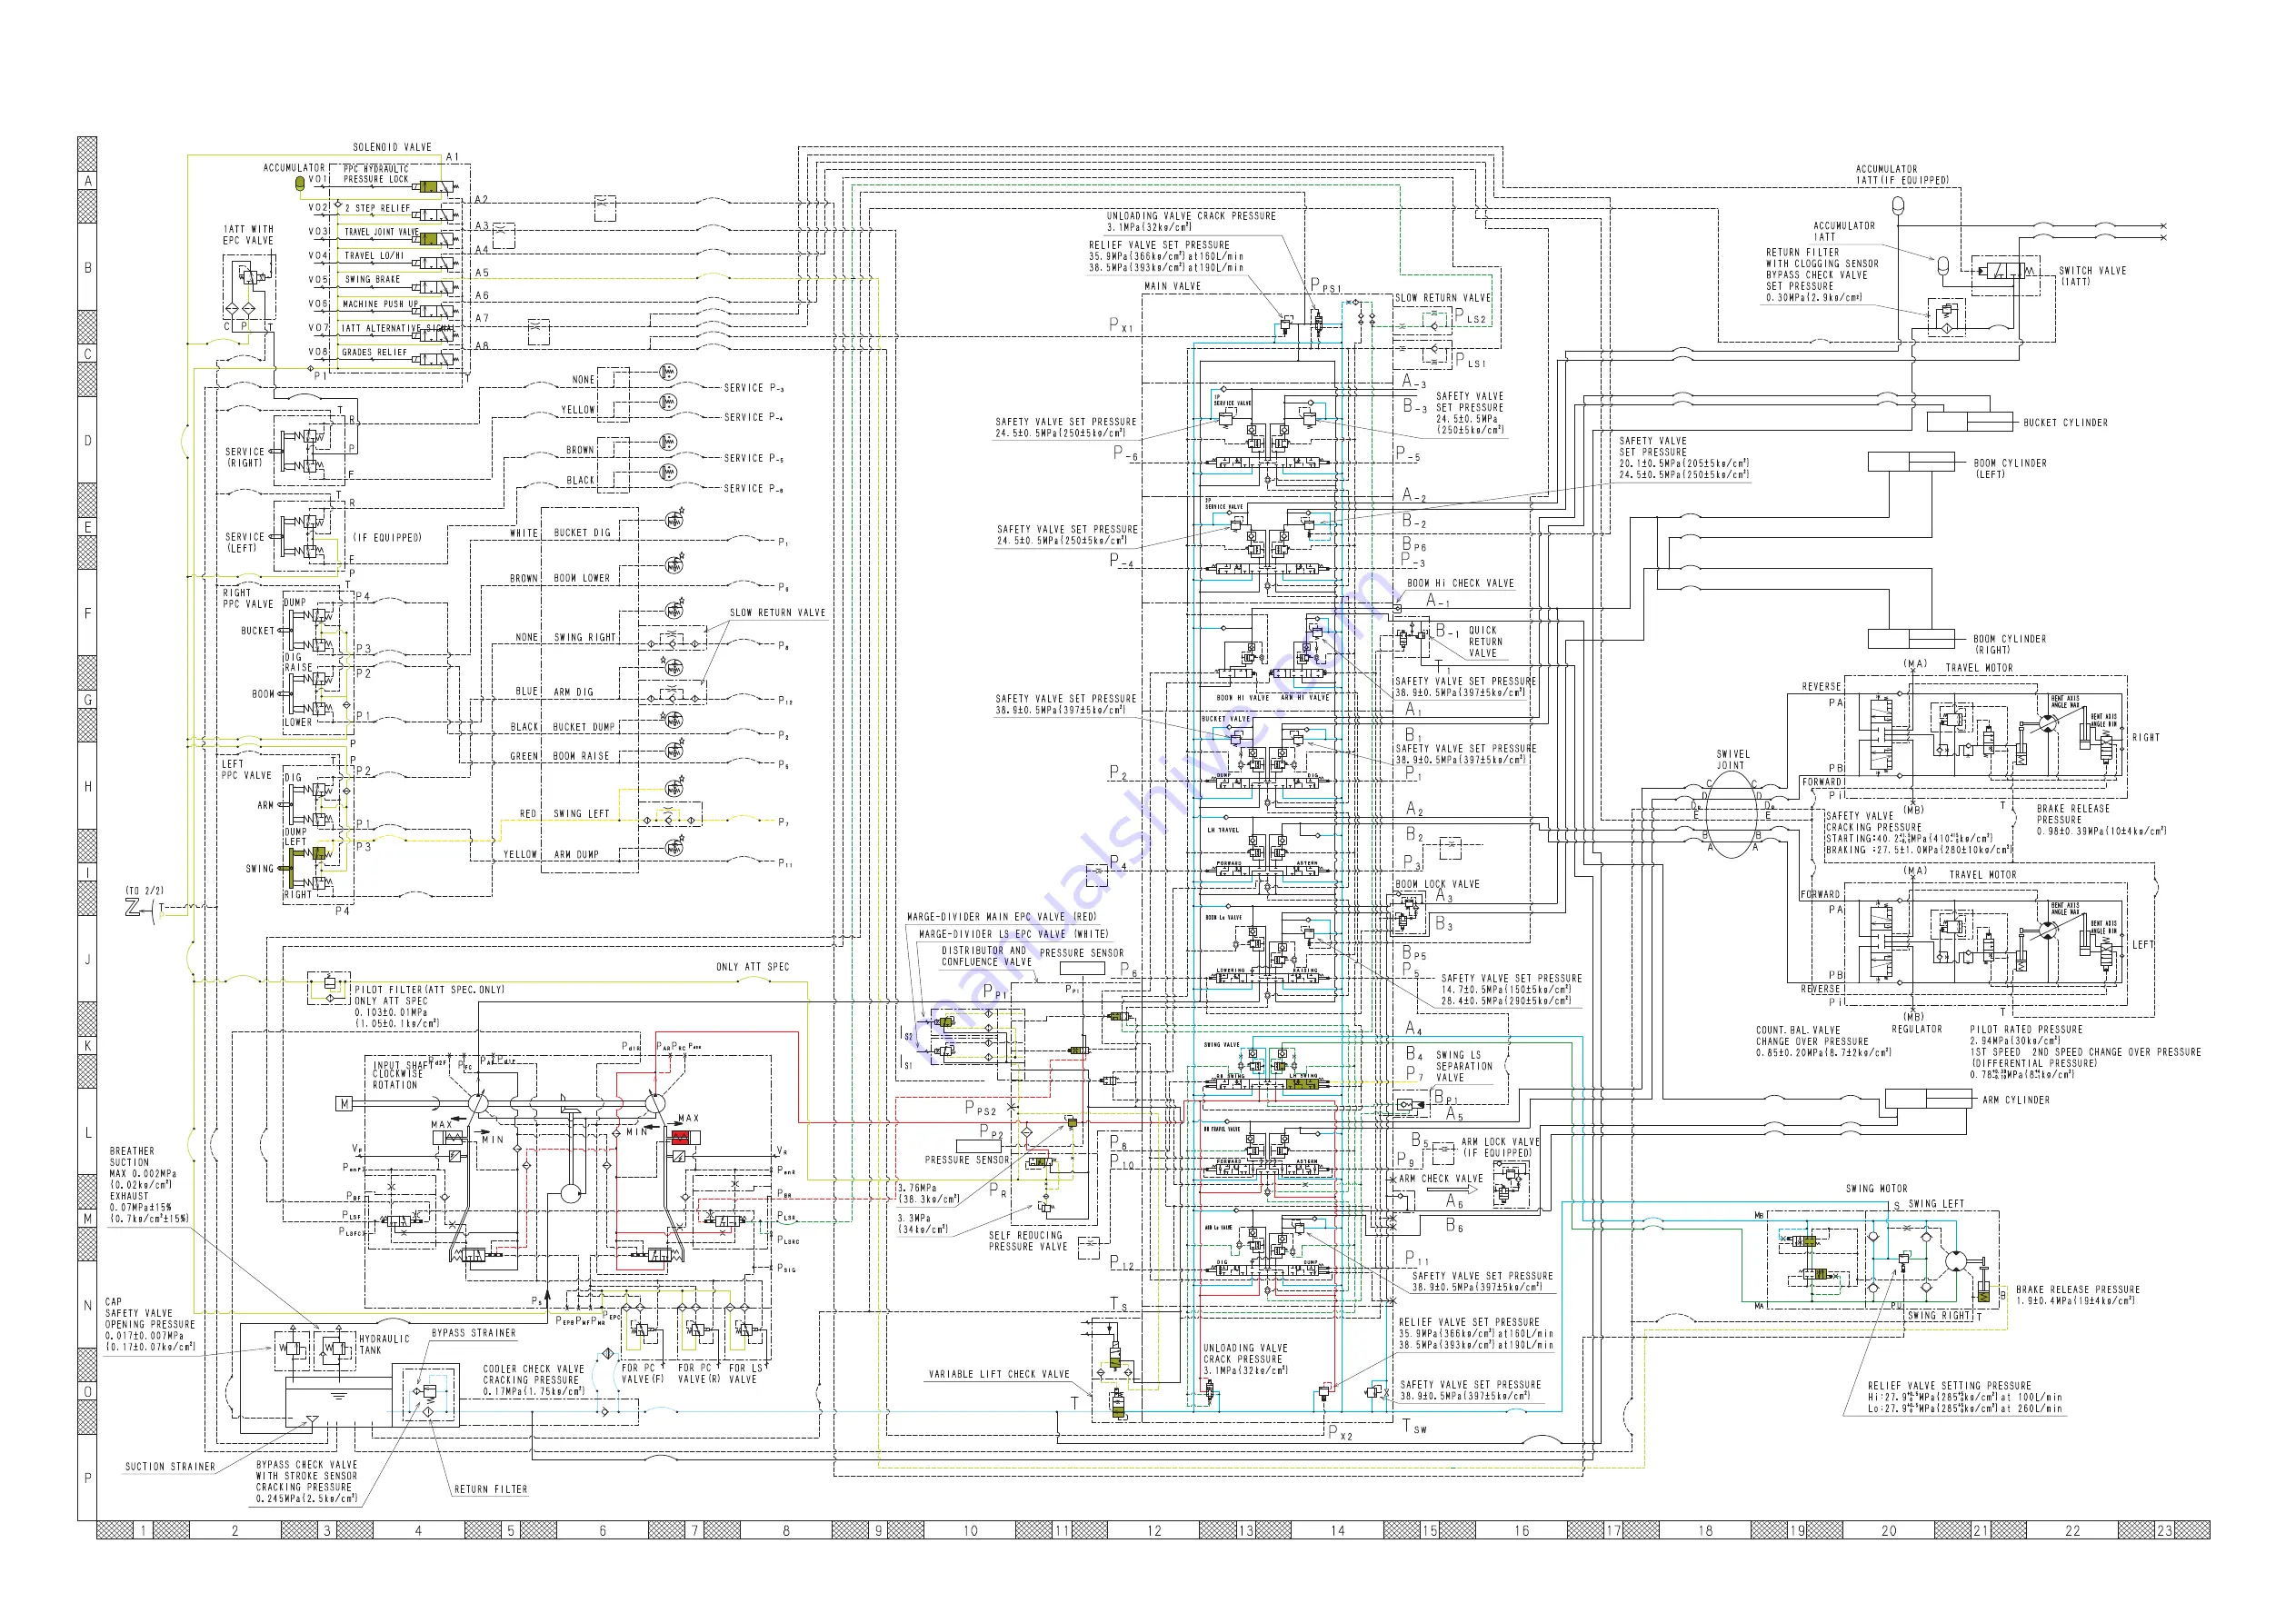Click the ARM LOCK VALVE (IF EQUIPPED) label
2296x1623 pixels.
point(1500,1147)
